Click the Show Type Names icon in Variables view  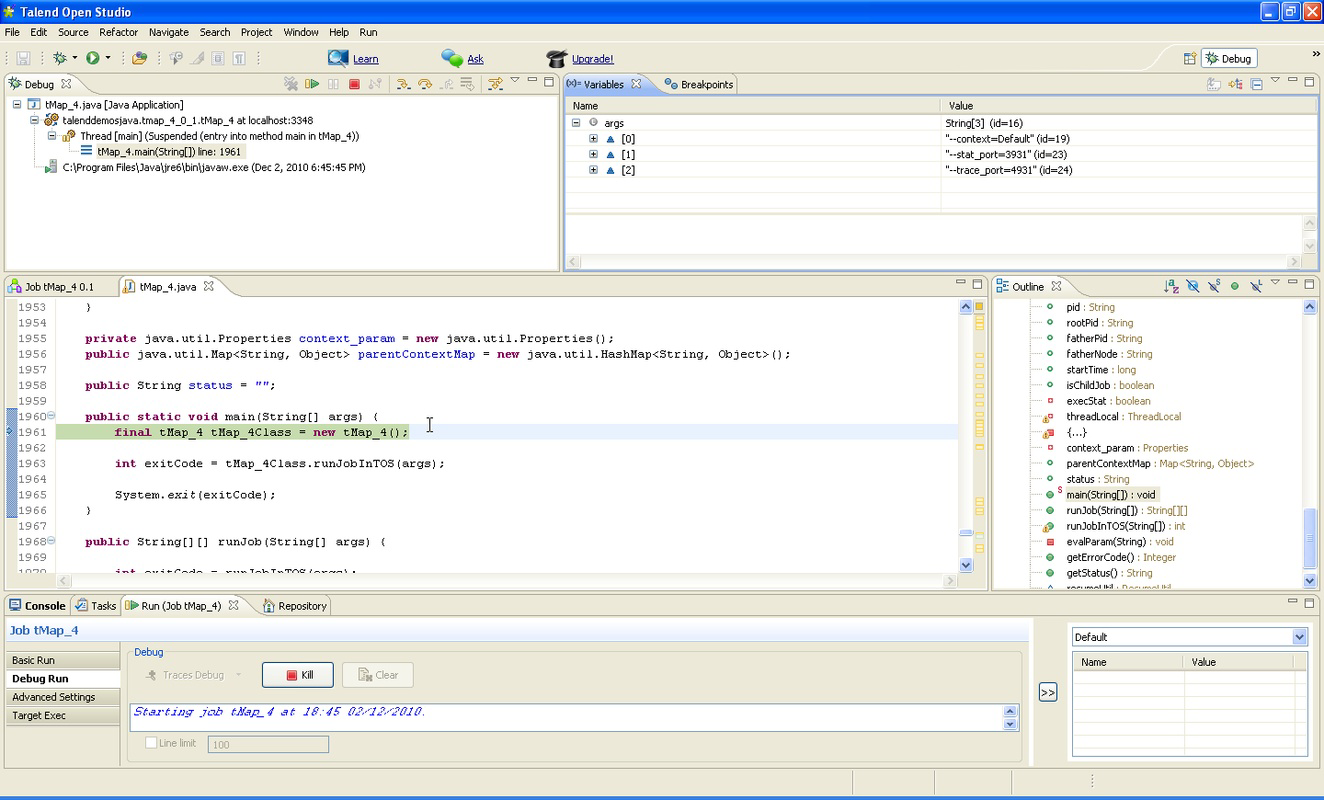tap(1214, 84)
